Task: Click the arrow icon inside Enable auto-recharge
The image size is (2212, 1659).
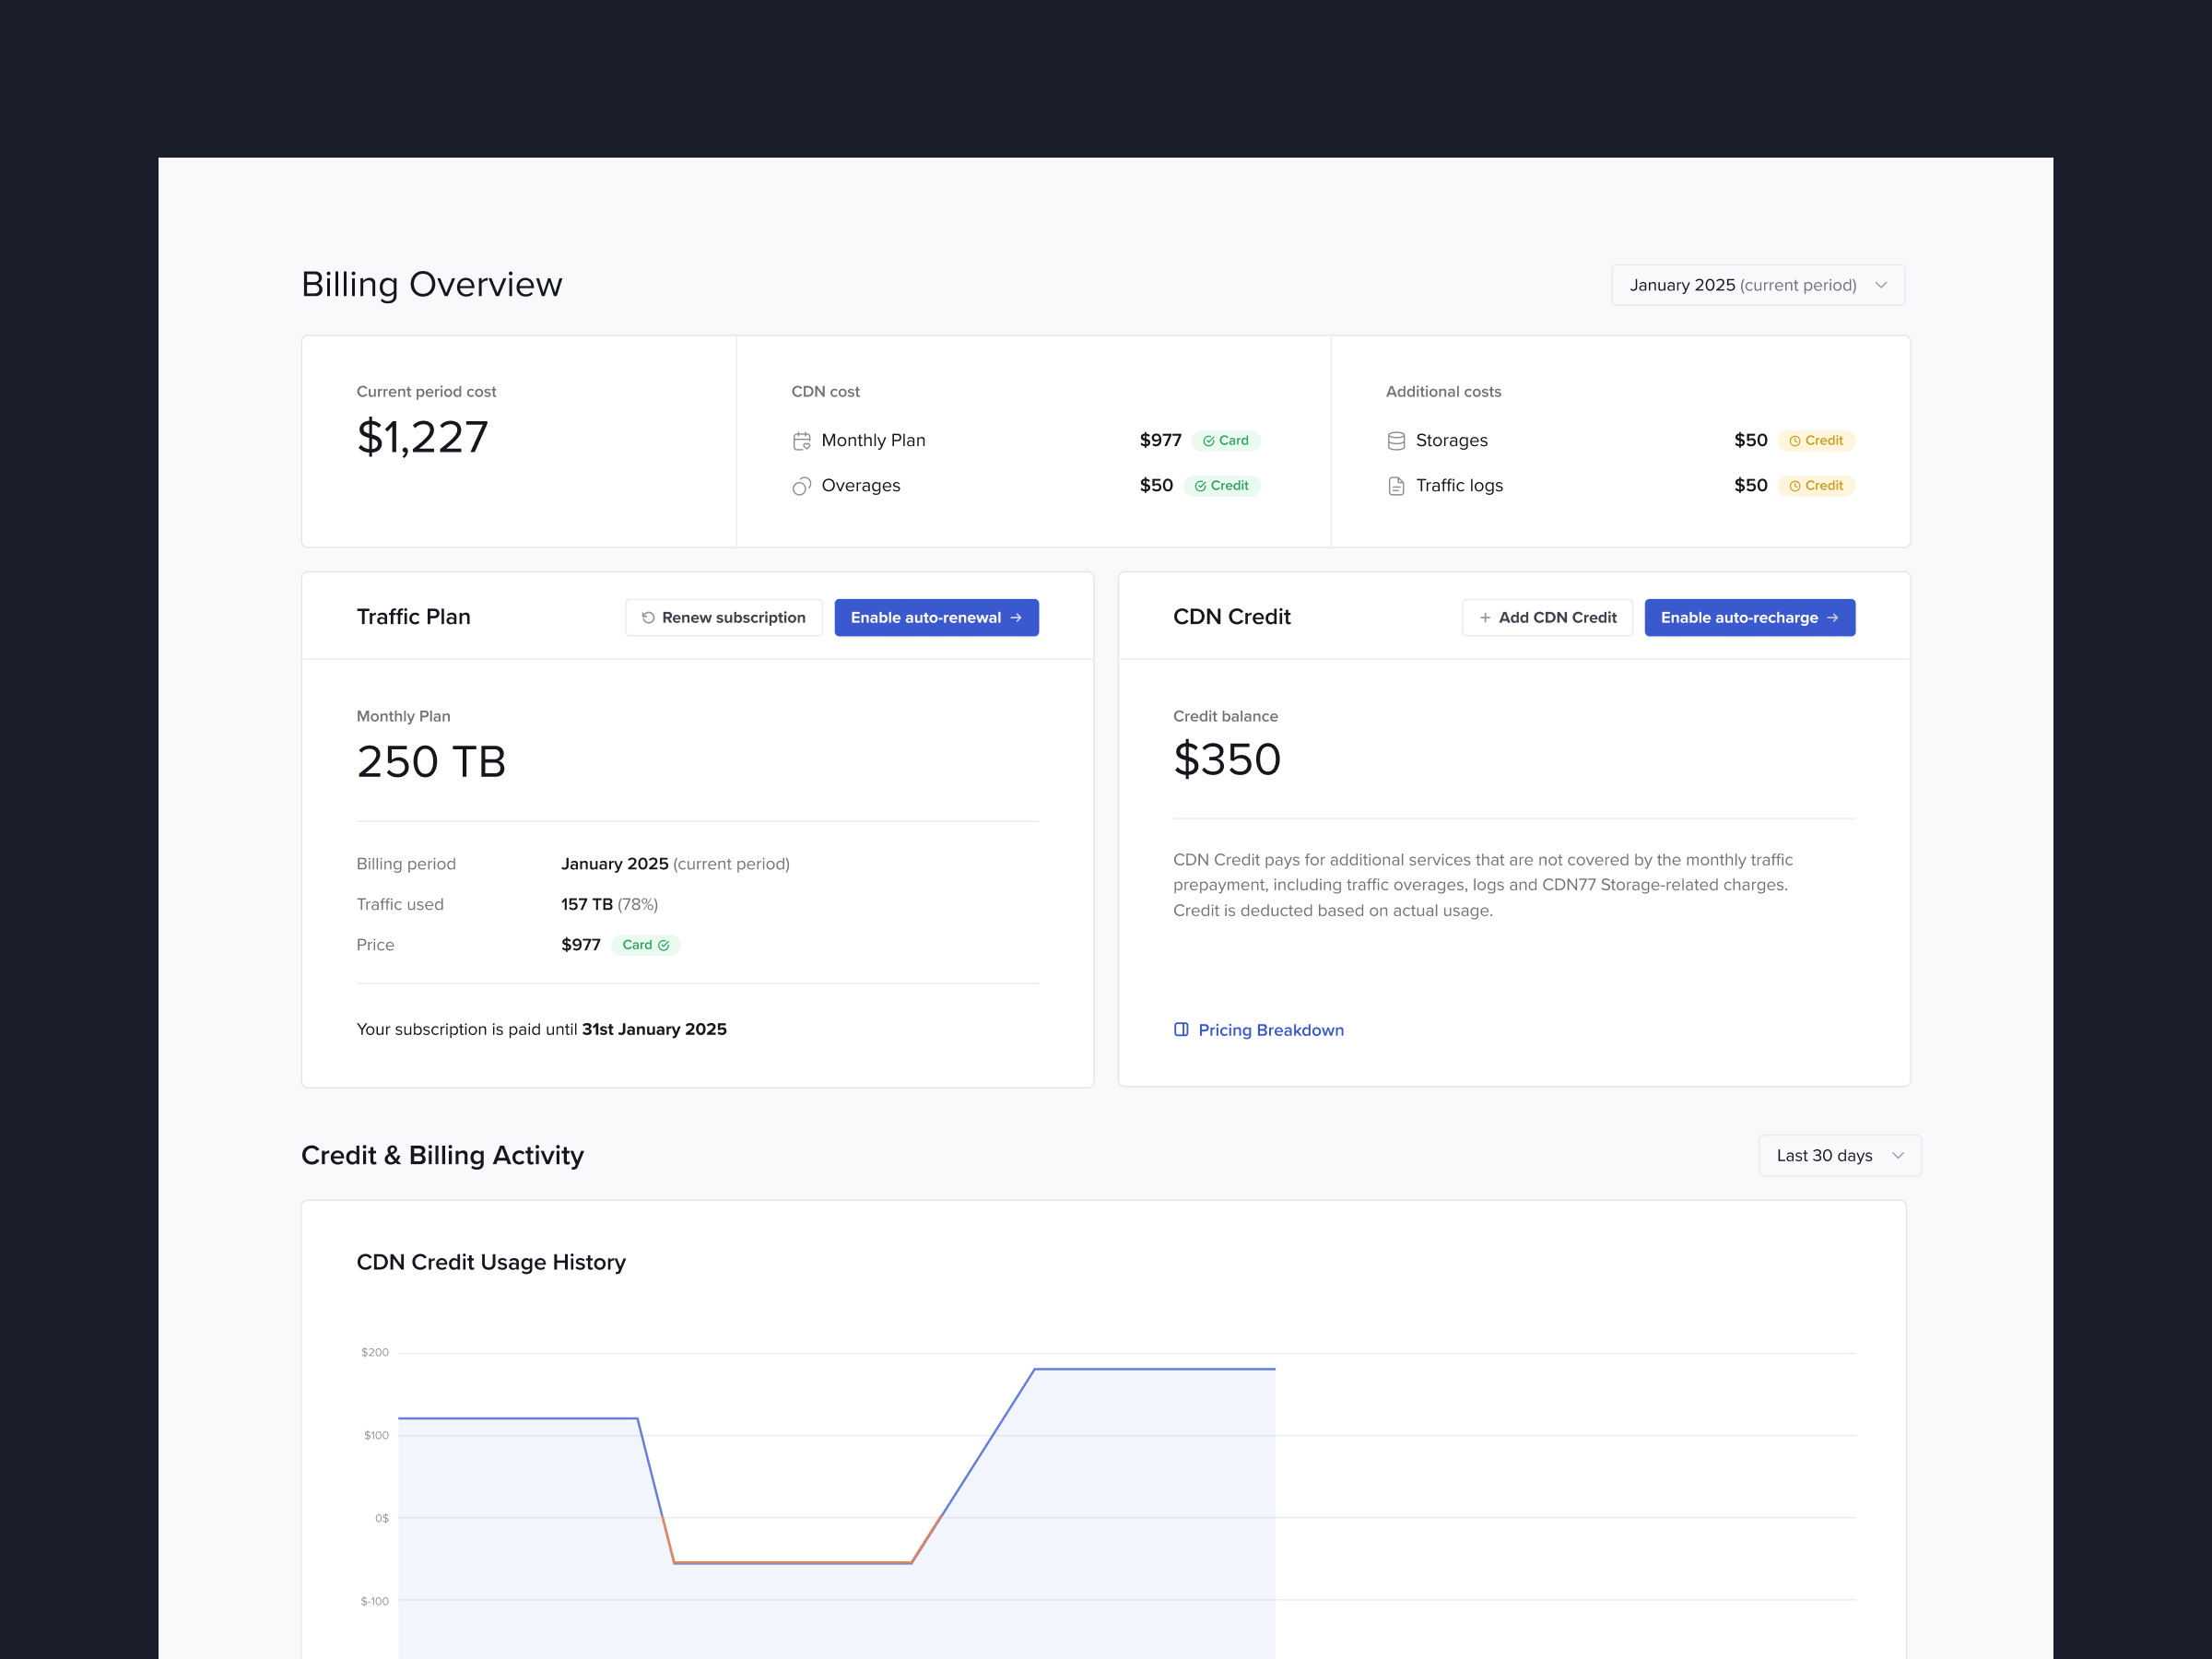Action: (1832, 617)
